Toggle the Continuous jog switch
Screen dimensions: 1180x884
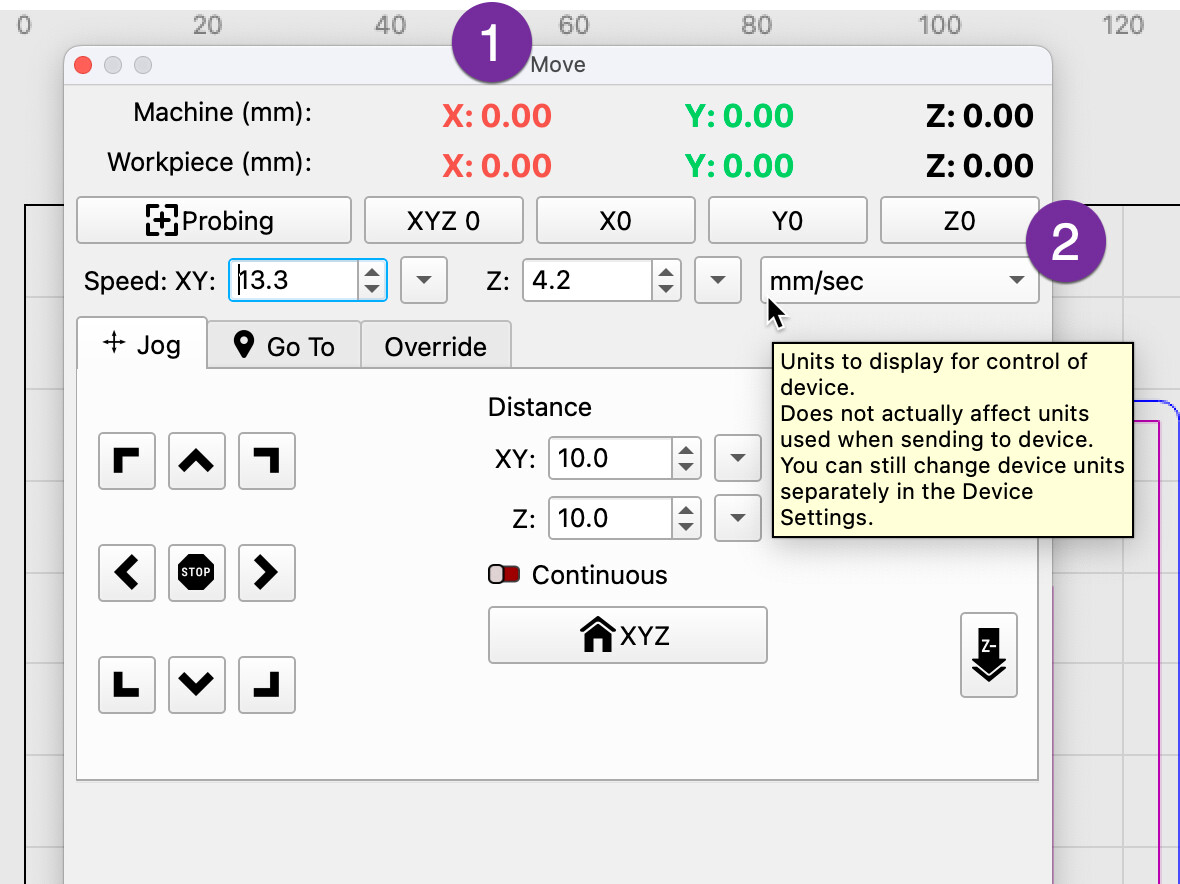coord(503,575)
